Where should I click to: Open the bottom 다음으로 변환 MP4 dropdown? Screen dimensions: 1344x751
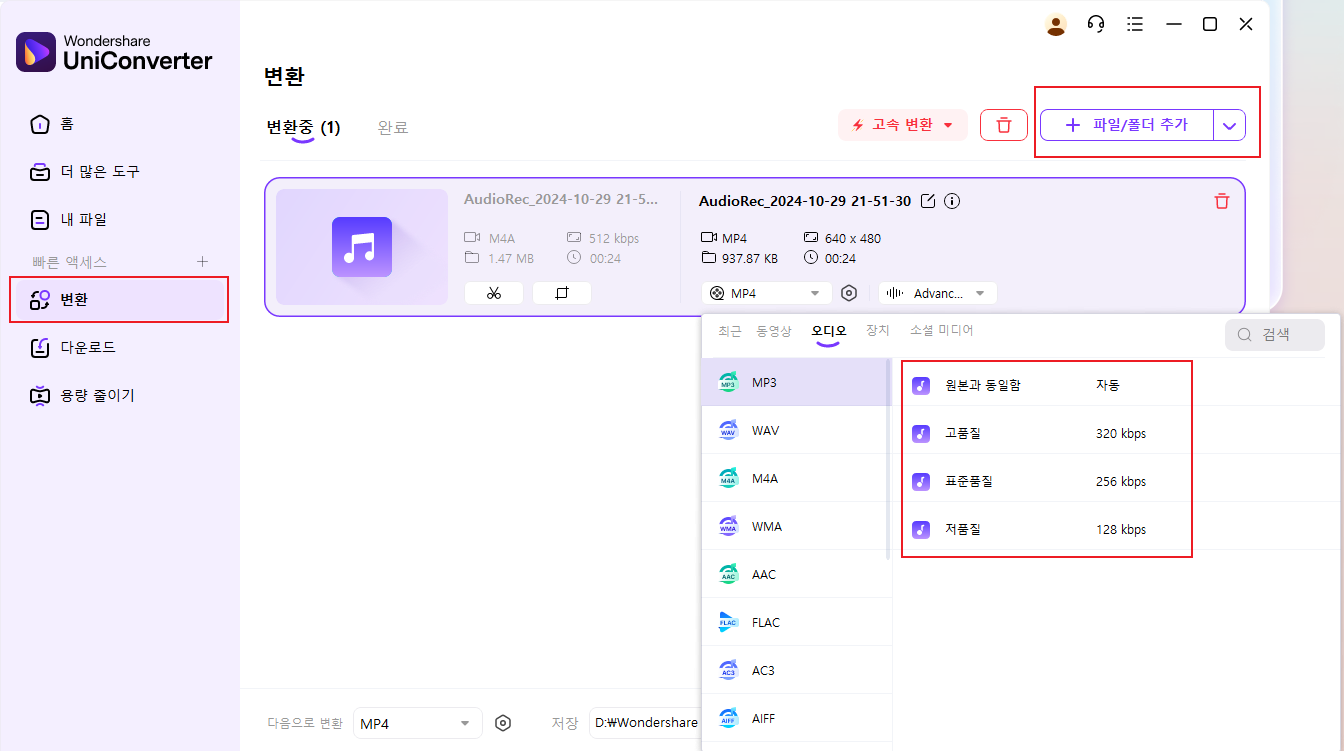[417, 723]
